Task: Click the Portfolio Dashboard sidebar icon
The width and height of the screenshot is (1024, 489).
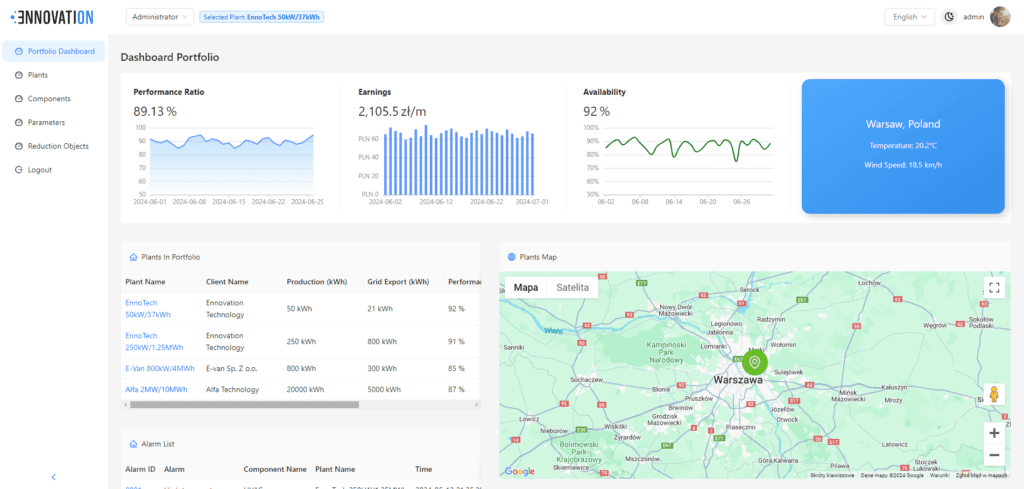Action: 18,51
